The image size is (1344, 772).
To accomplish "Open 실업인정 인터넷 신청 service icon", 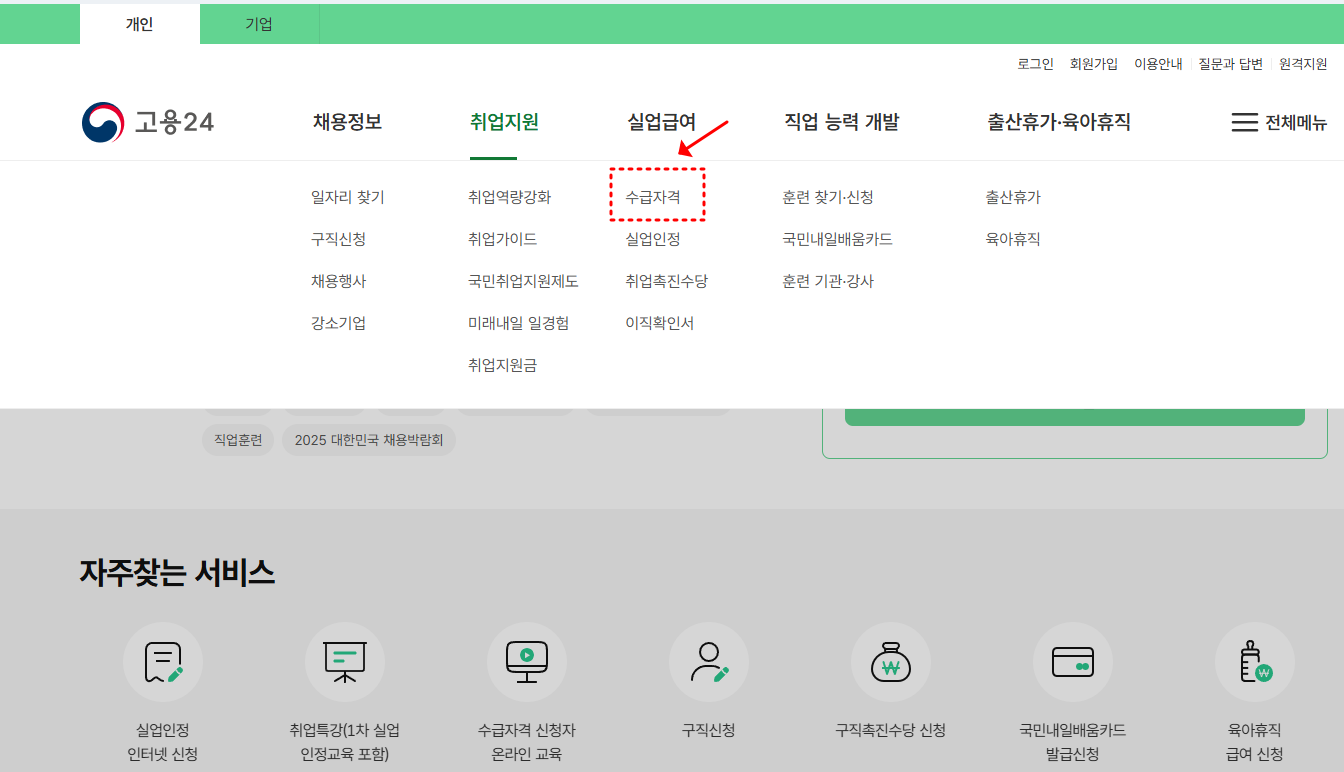I will tap(162, 661).
